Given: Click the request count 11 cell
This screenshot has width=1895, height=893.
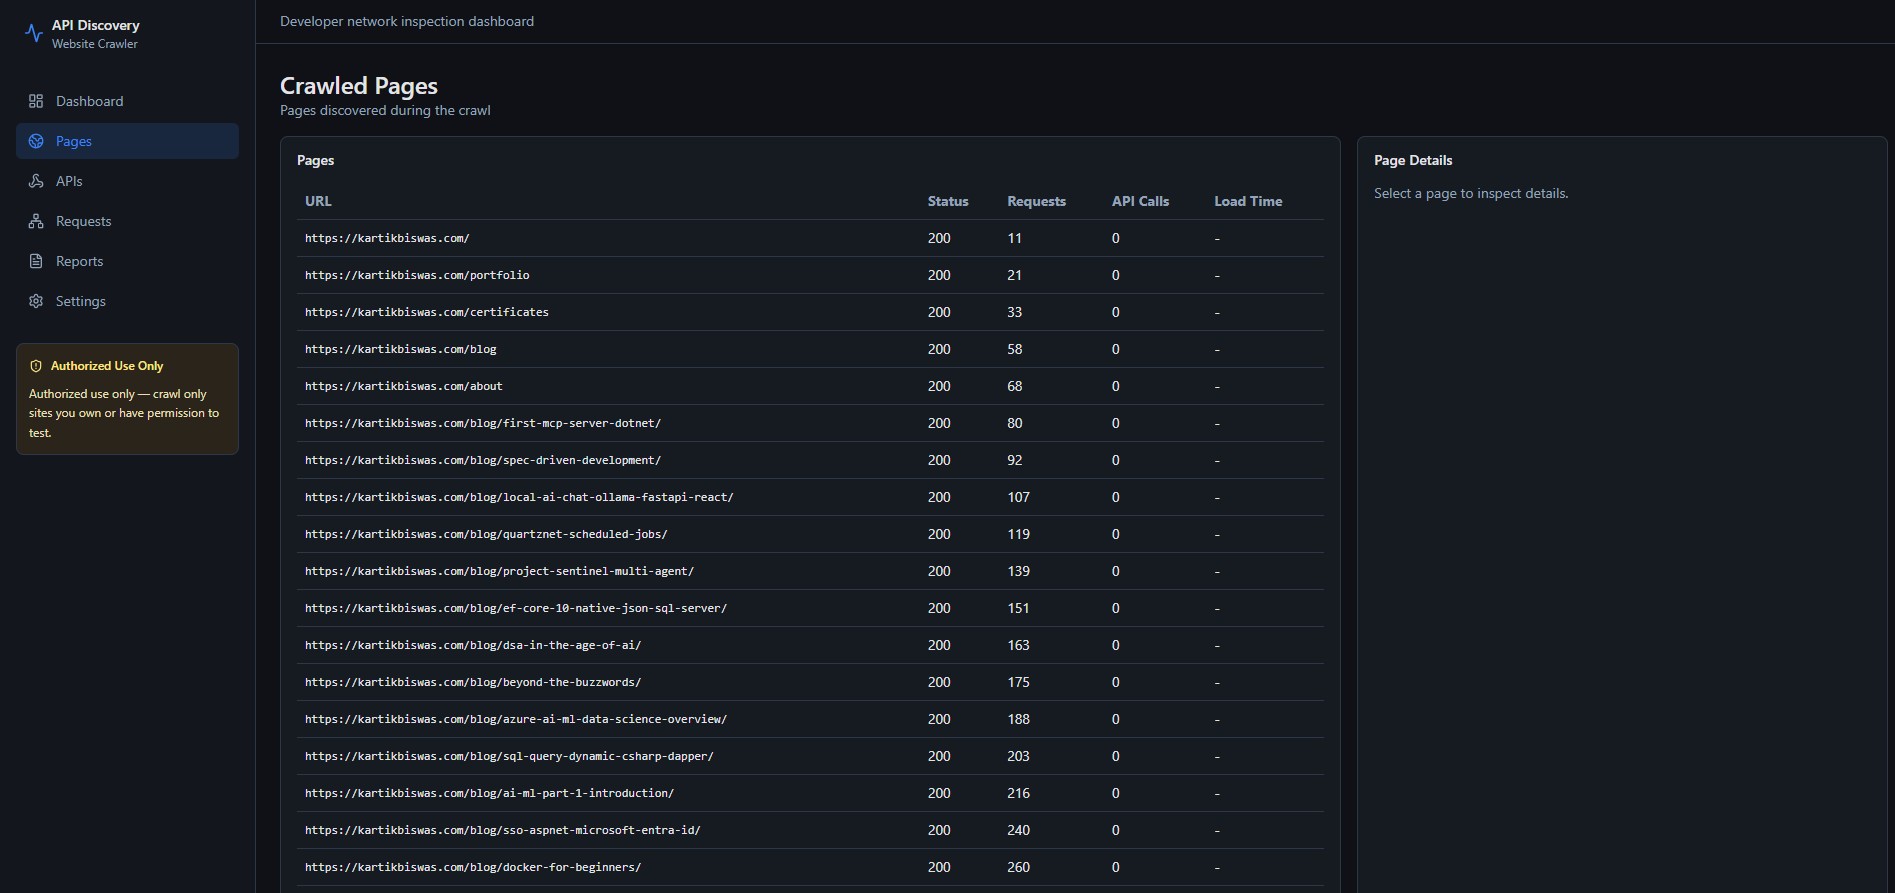Looking at the screenshot, I should point(1015,238).
